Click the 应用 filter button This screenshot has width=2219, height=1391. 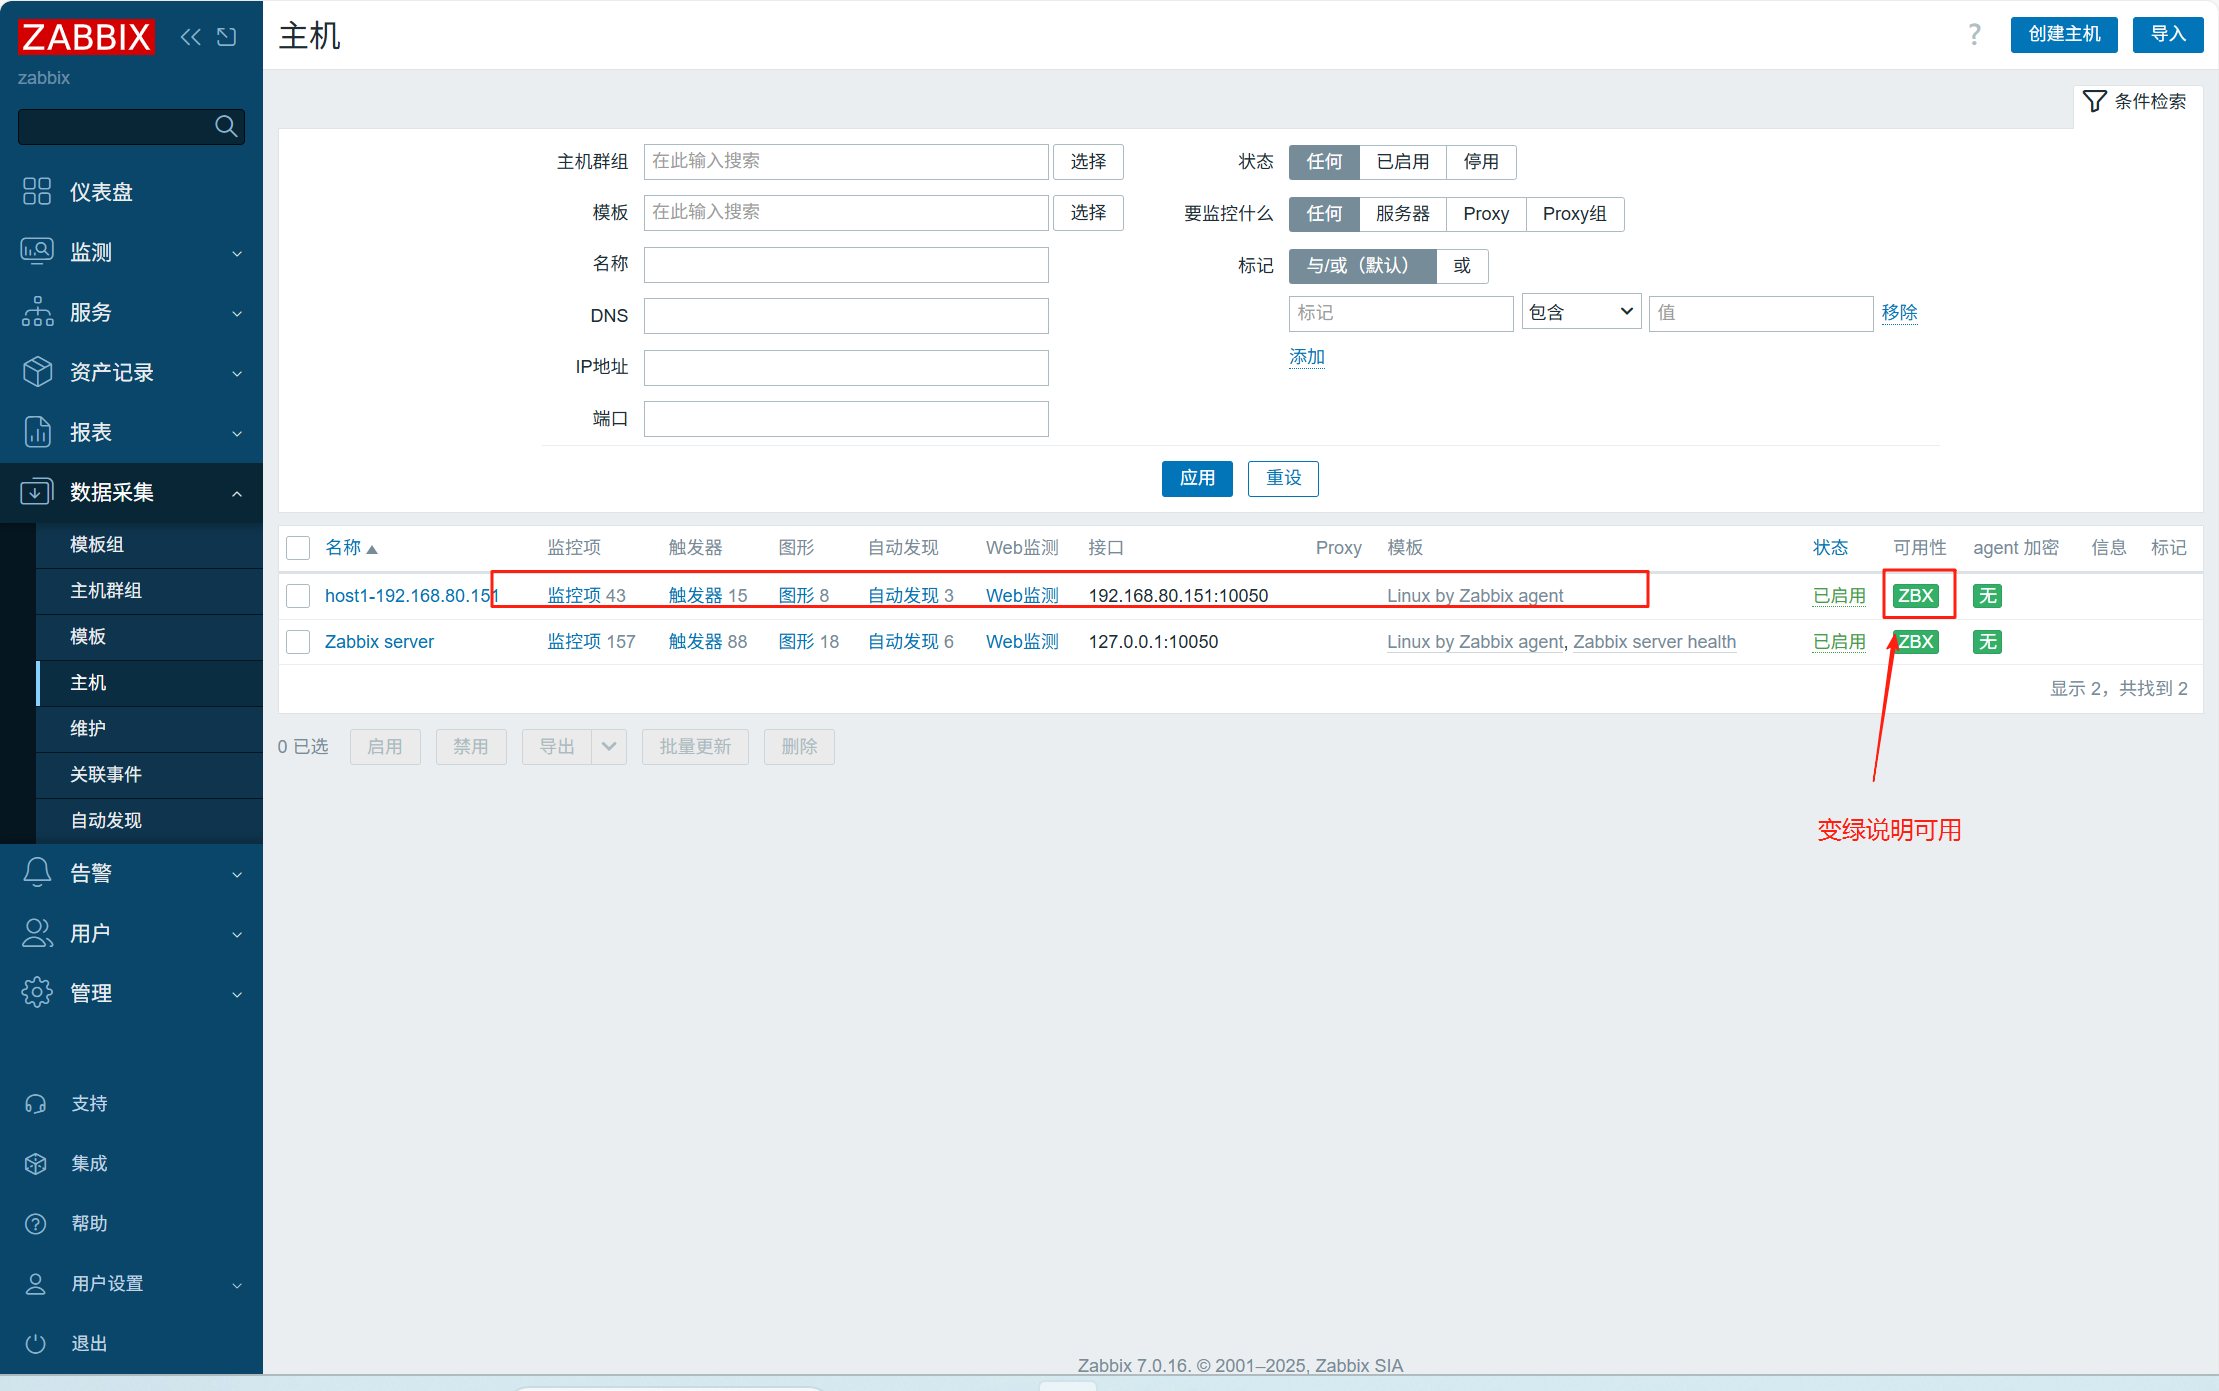tap(1197, 478)
